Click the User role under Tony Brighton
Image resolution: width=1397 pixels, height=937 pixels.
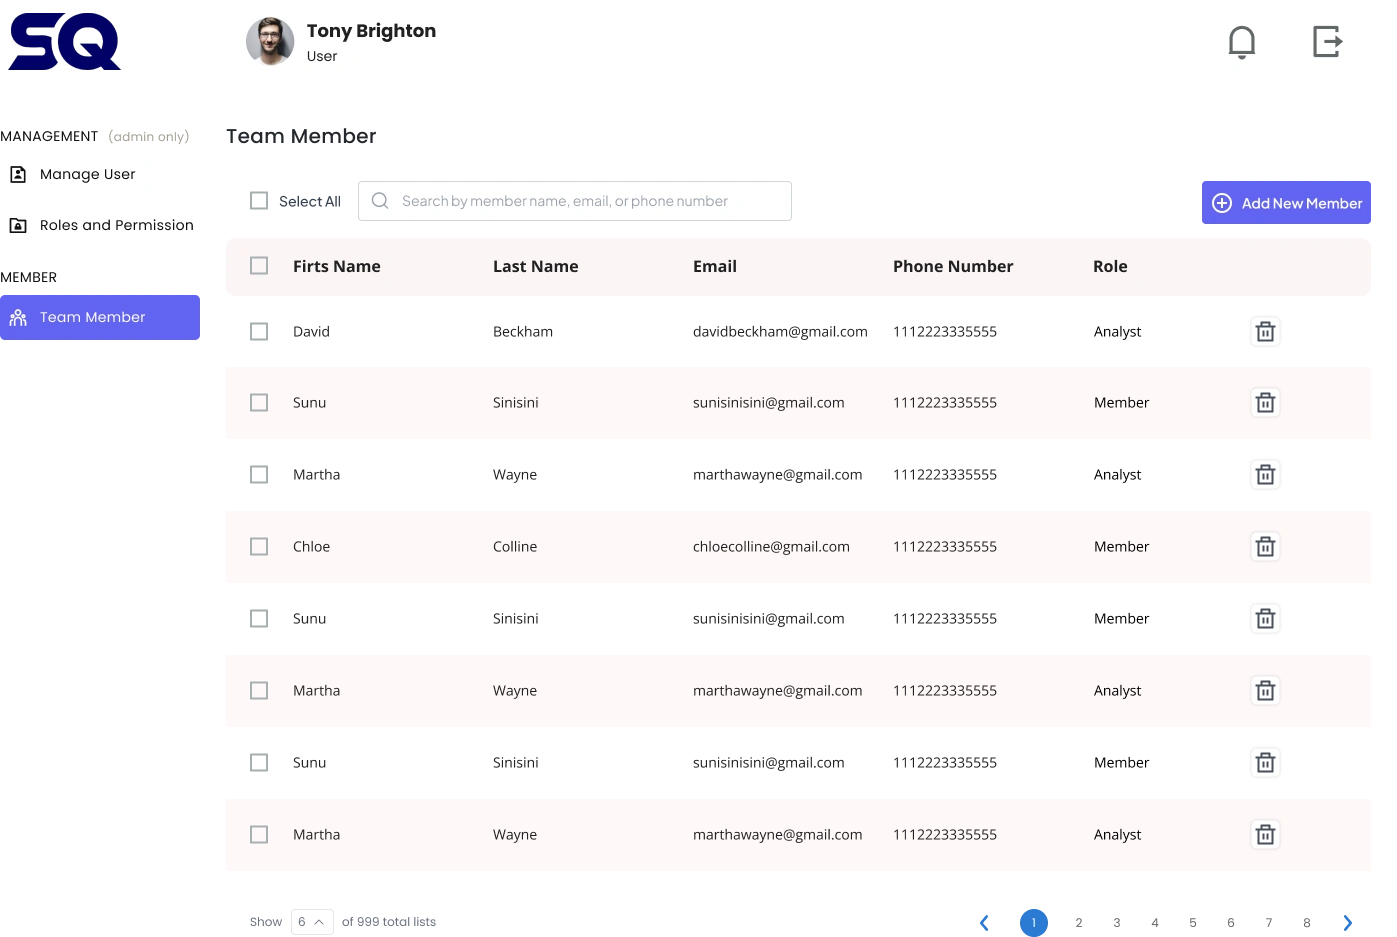click(322, 56)
